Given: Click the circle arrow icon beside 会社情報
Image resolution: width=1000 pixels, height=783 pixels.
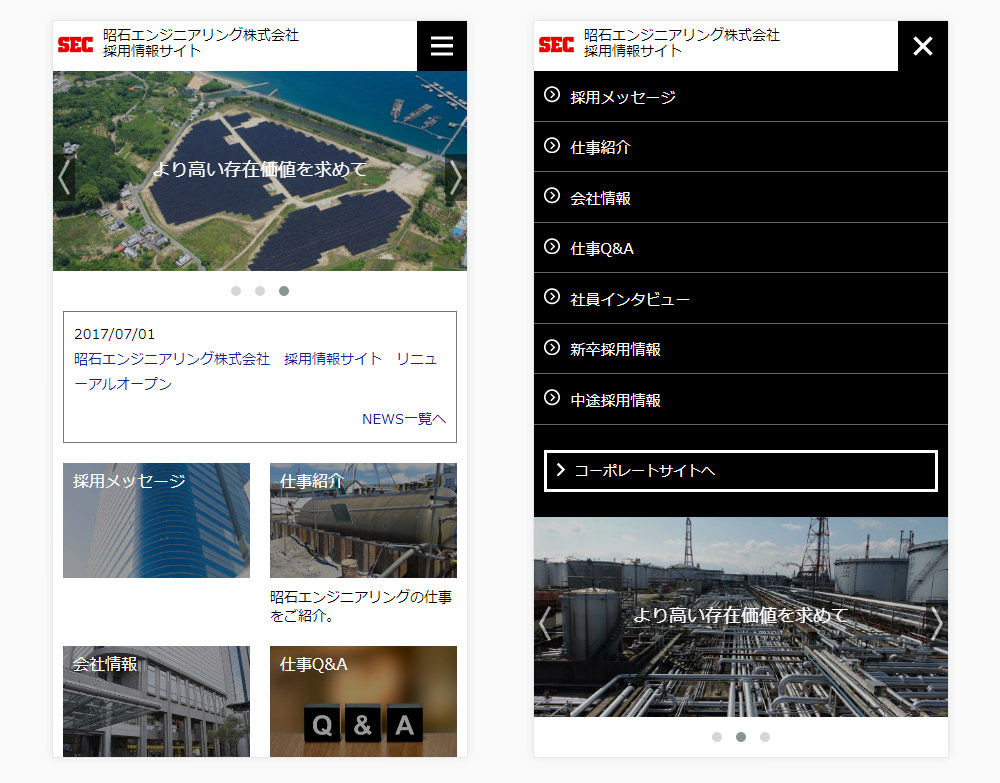Looking at the screenshot, I should click(551, 197).
